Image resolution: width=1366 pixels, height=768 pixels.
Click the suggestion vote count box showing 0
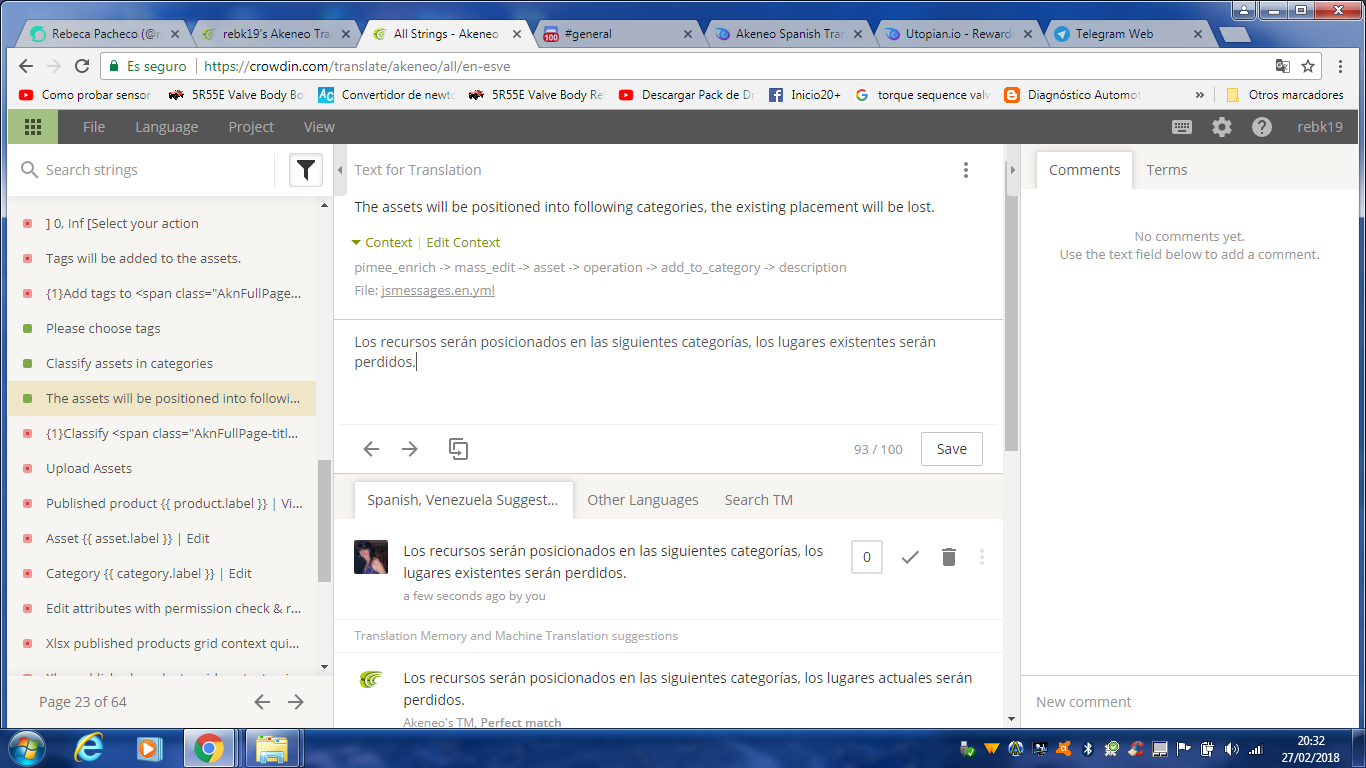(867, 557)
